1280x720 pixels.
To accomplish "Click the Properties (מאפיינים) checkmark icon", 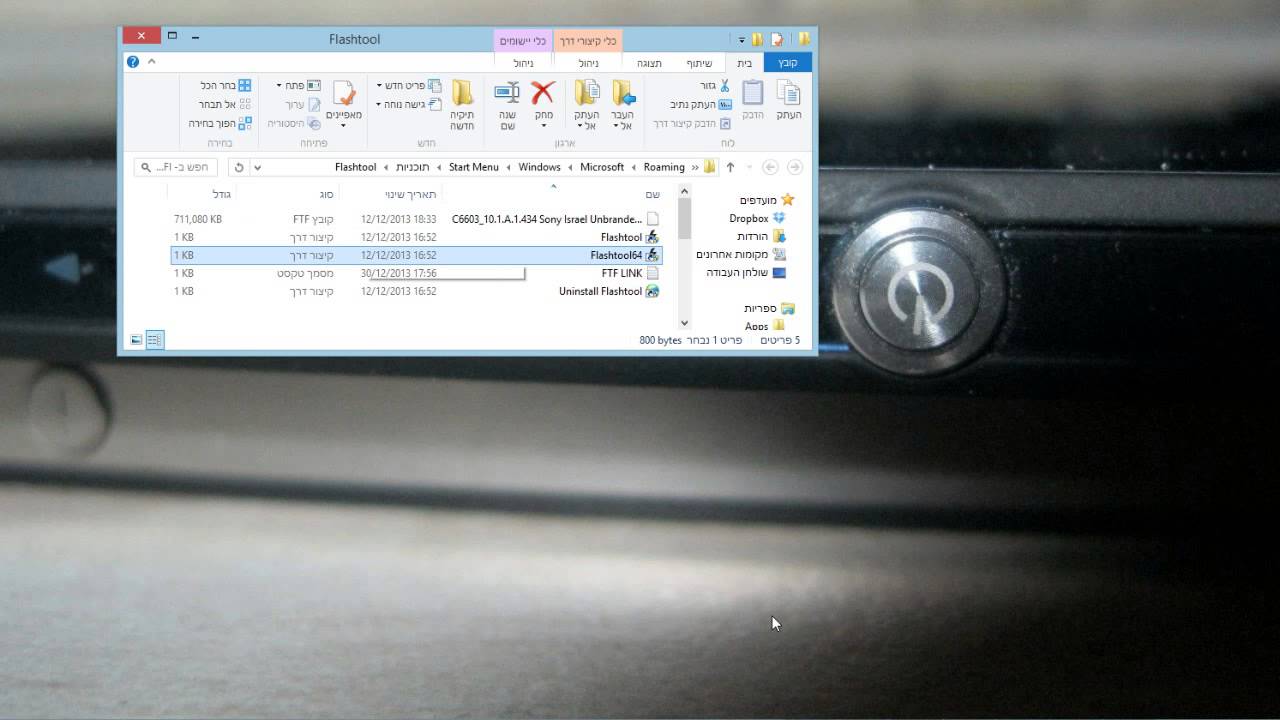I will 344,94.
